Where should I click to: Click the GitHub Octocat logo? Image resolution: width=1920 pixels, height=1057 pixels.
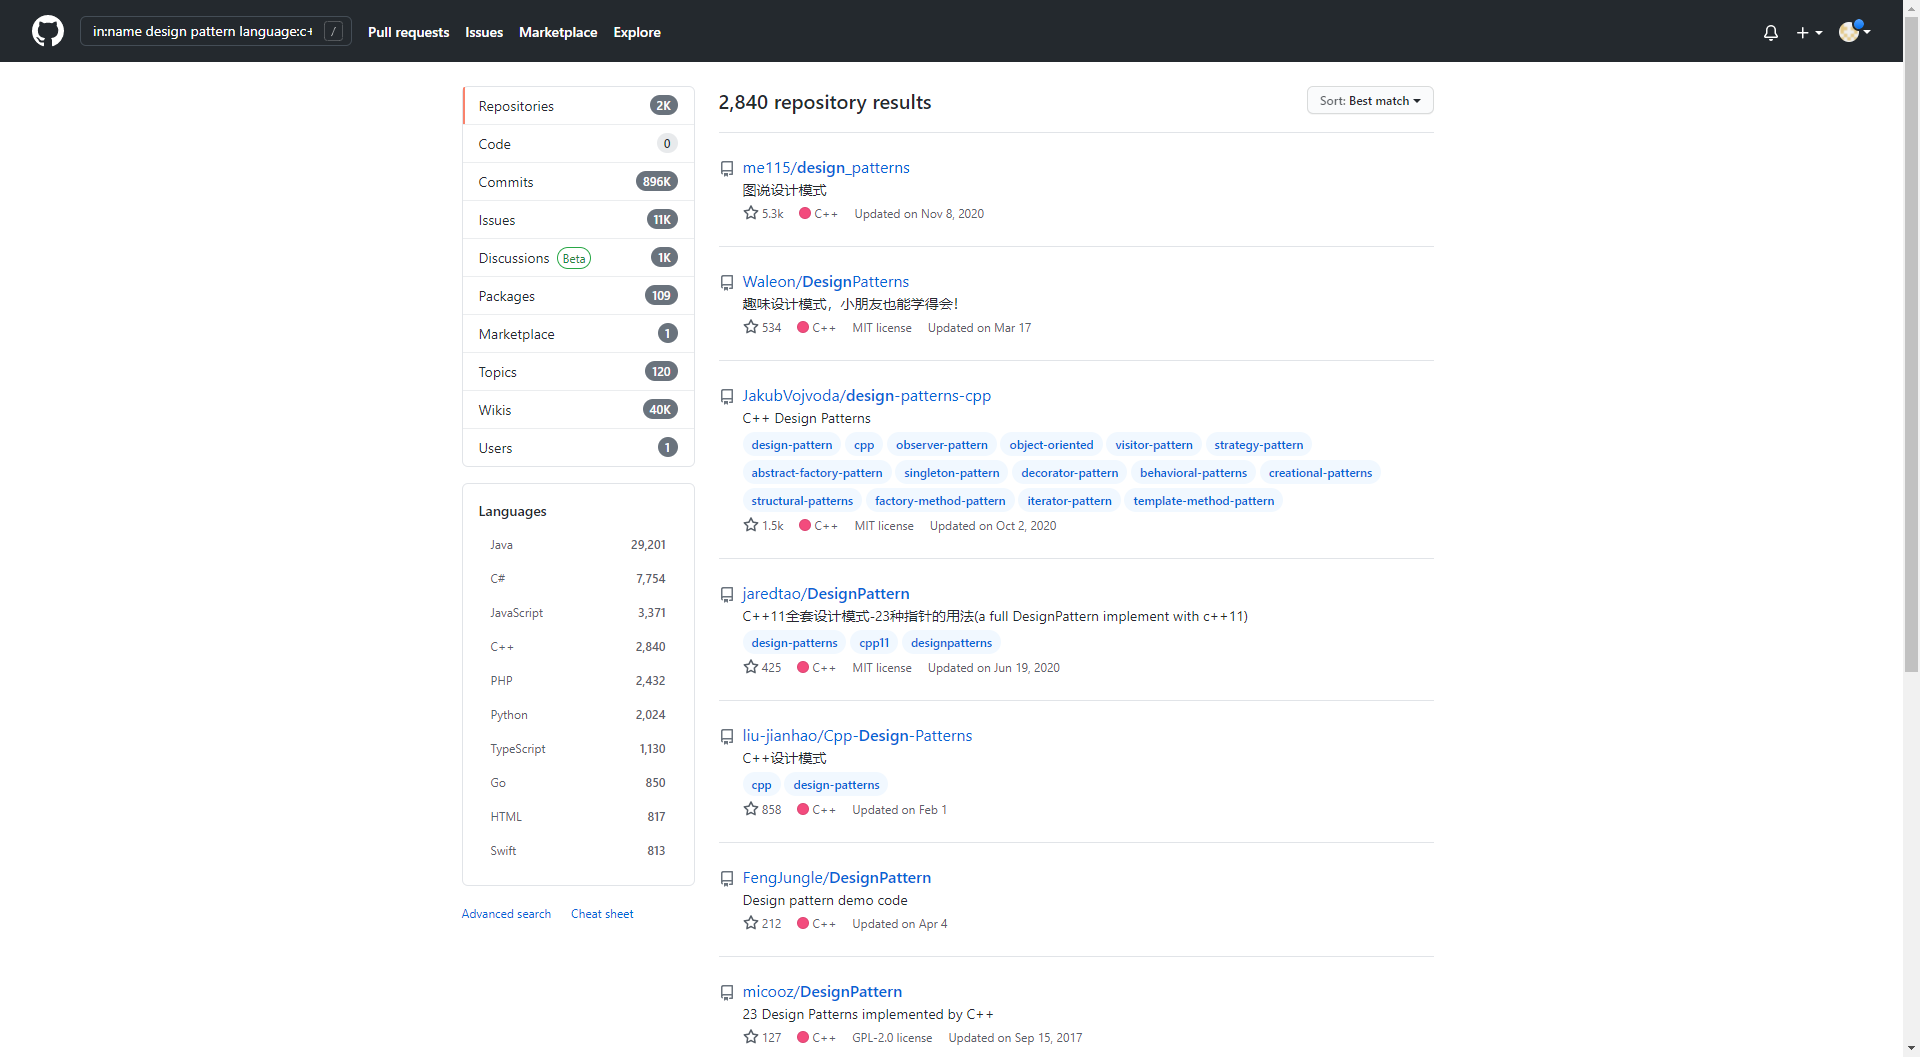[x=47, y=31]
